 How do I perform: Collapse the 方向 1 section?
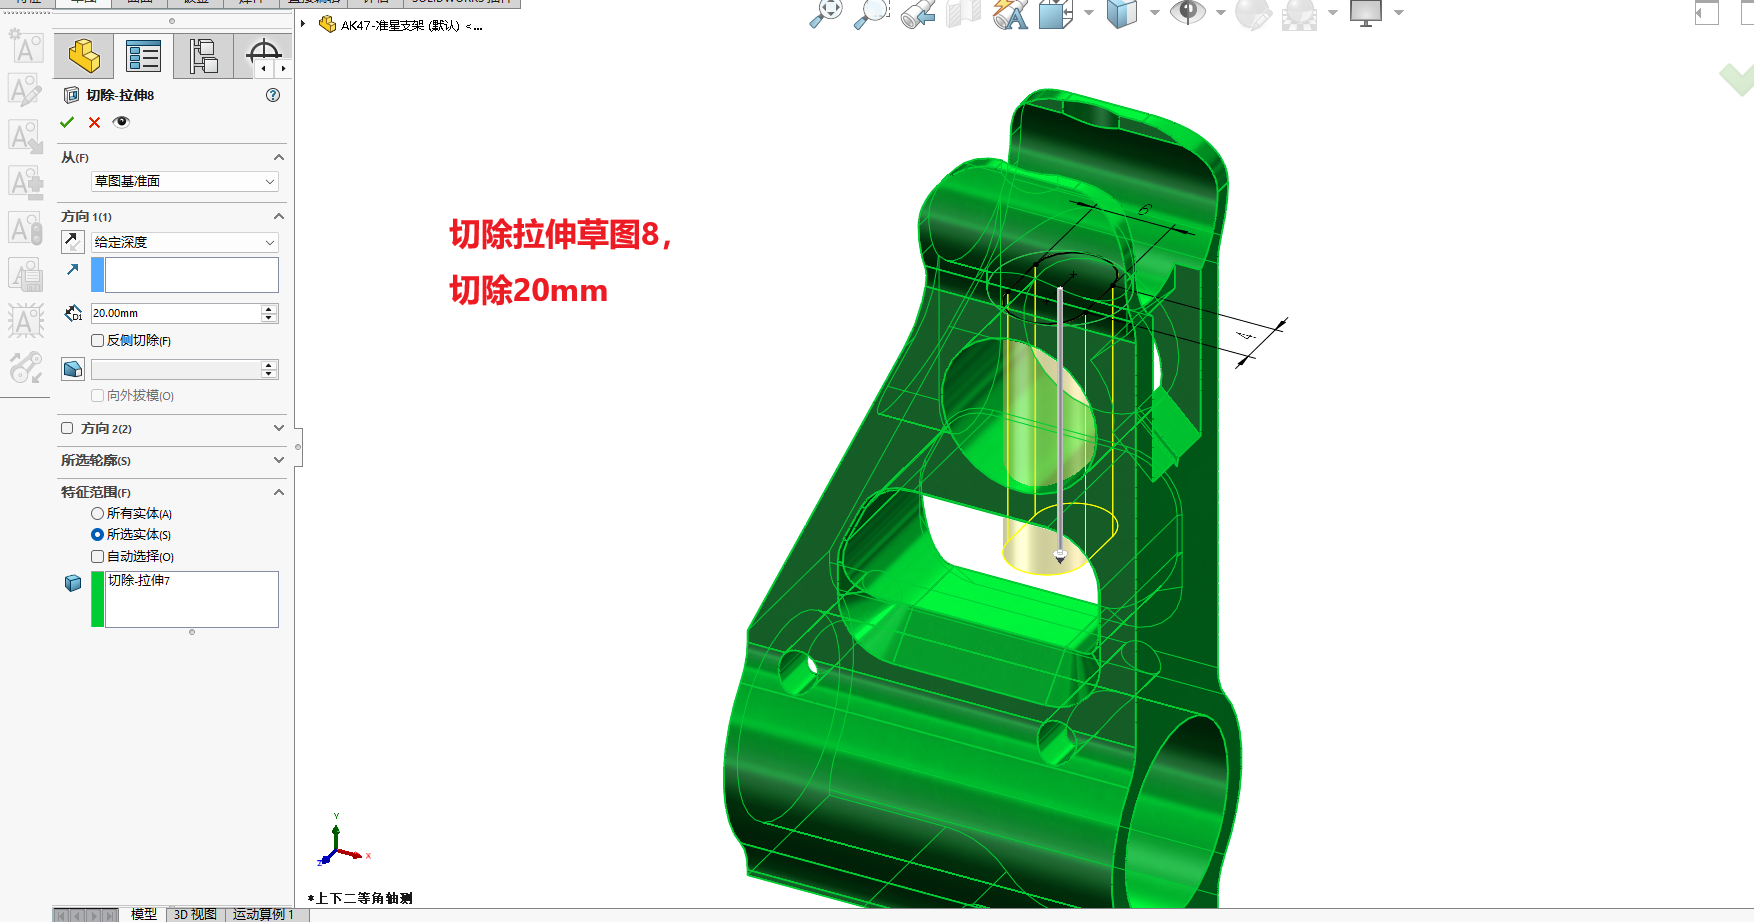[x=279, y=216]
